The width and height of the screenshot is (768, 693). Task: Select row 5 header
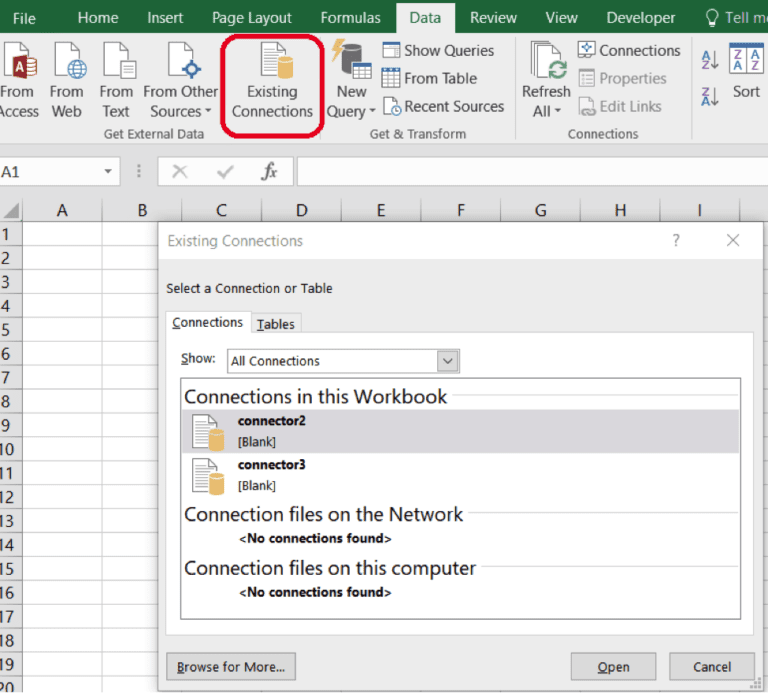pyautogui.click(x=11, y=330)
